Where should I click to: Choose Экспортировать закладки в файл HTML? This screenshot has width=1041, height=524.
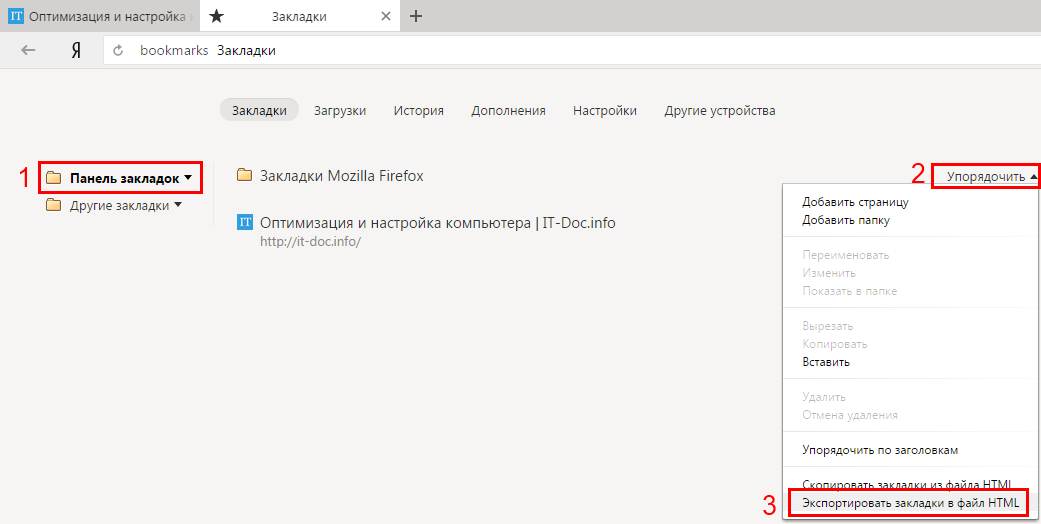tap(910, 503)
